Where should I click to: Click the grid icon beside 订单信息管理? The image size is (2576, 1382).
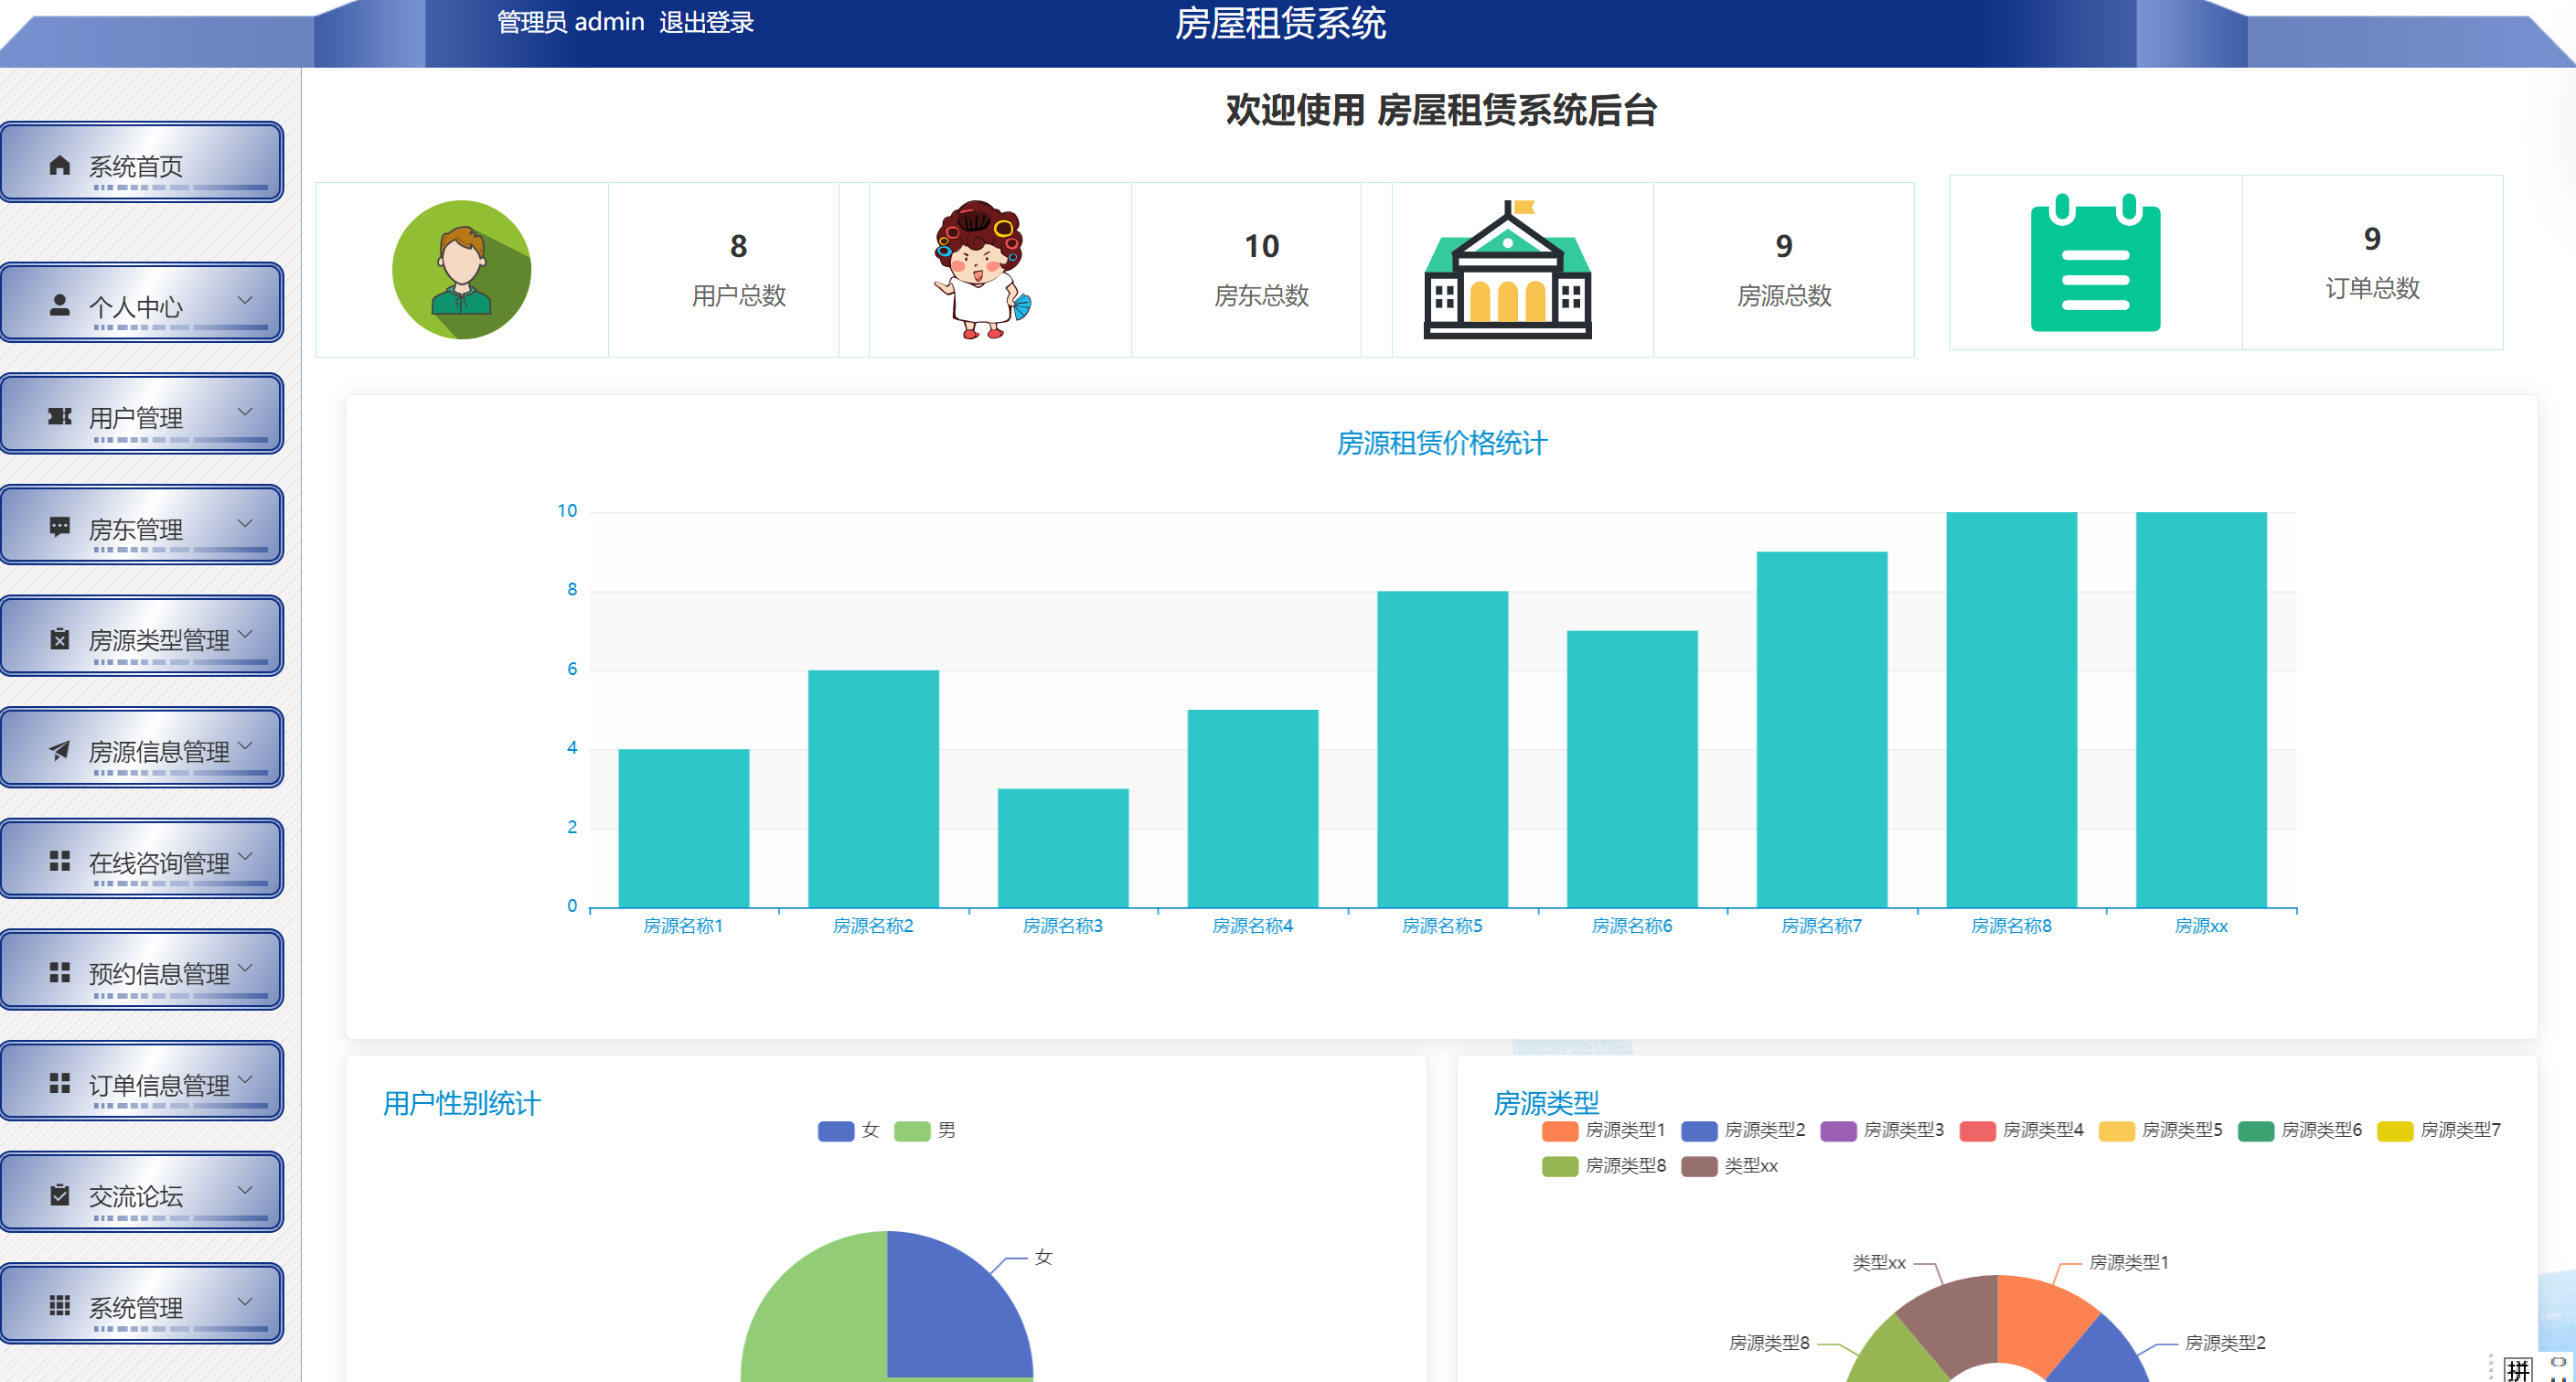(x=60, y=1083)
